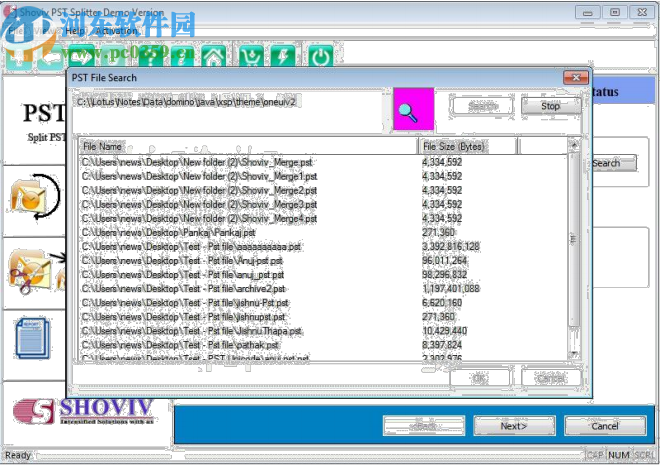661x475 pixels.
Task: Click the scrollbar up arrow in file list
Action: click(574, 145)
